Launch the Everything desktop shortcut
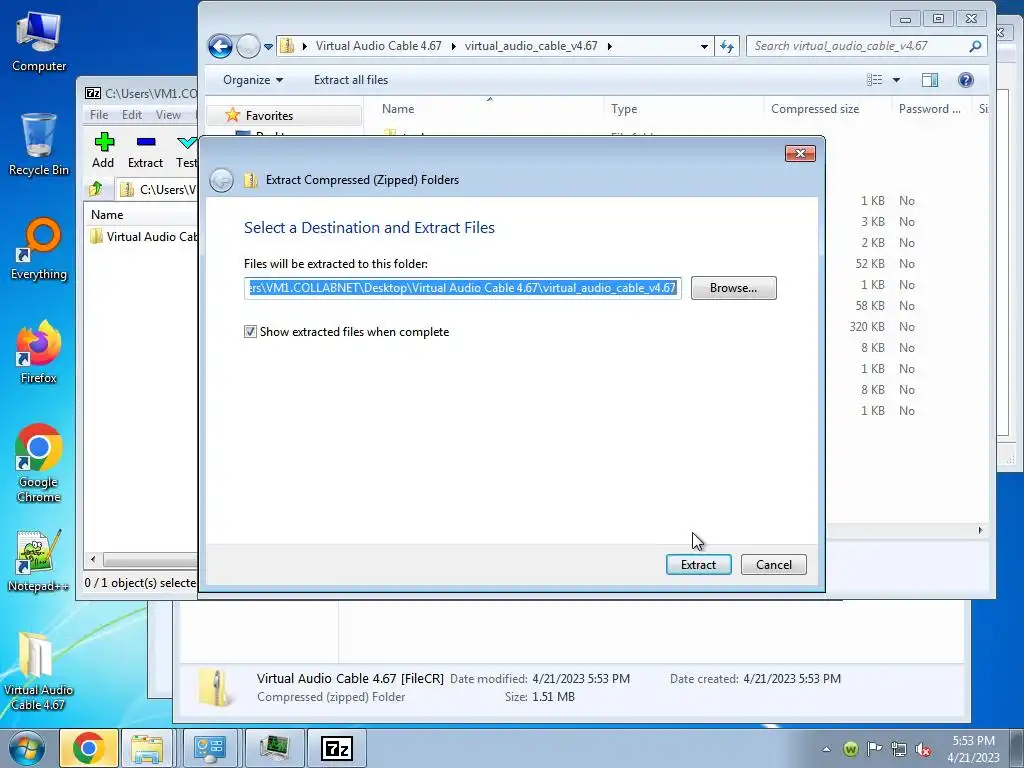The image size is (1024, 768). pos(39,249)
